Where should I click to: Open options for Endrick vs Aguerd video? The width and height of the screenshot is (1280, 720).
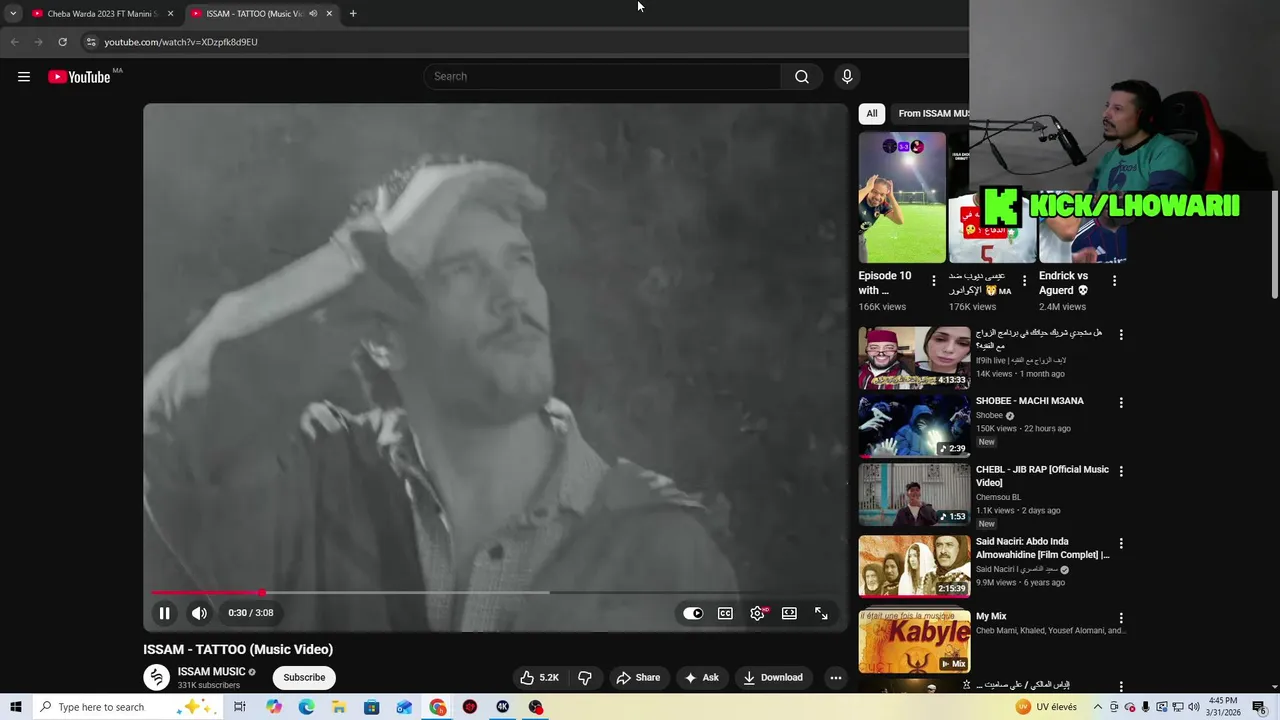pyautogui.click(x=1114, y=281)
